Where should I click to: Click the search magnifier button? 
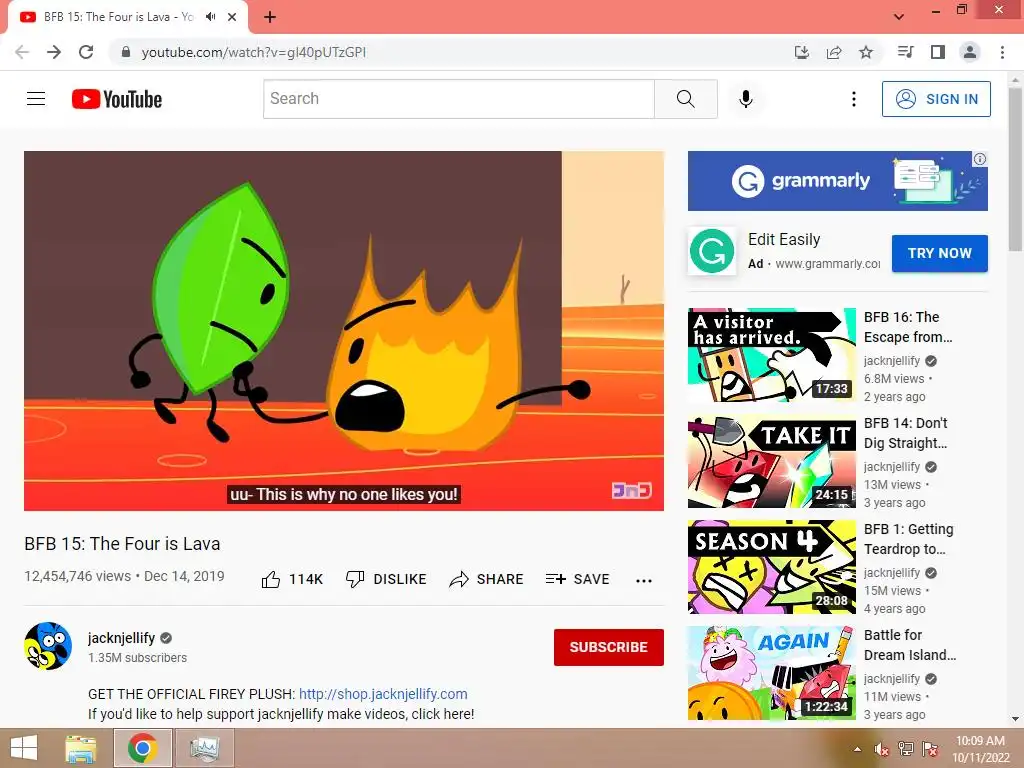(x=686, y=99)
